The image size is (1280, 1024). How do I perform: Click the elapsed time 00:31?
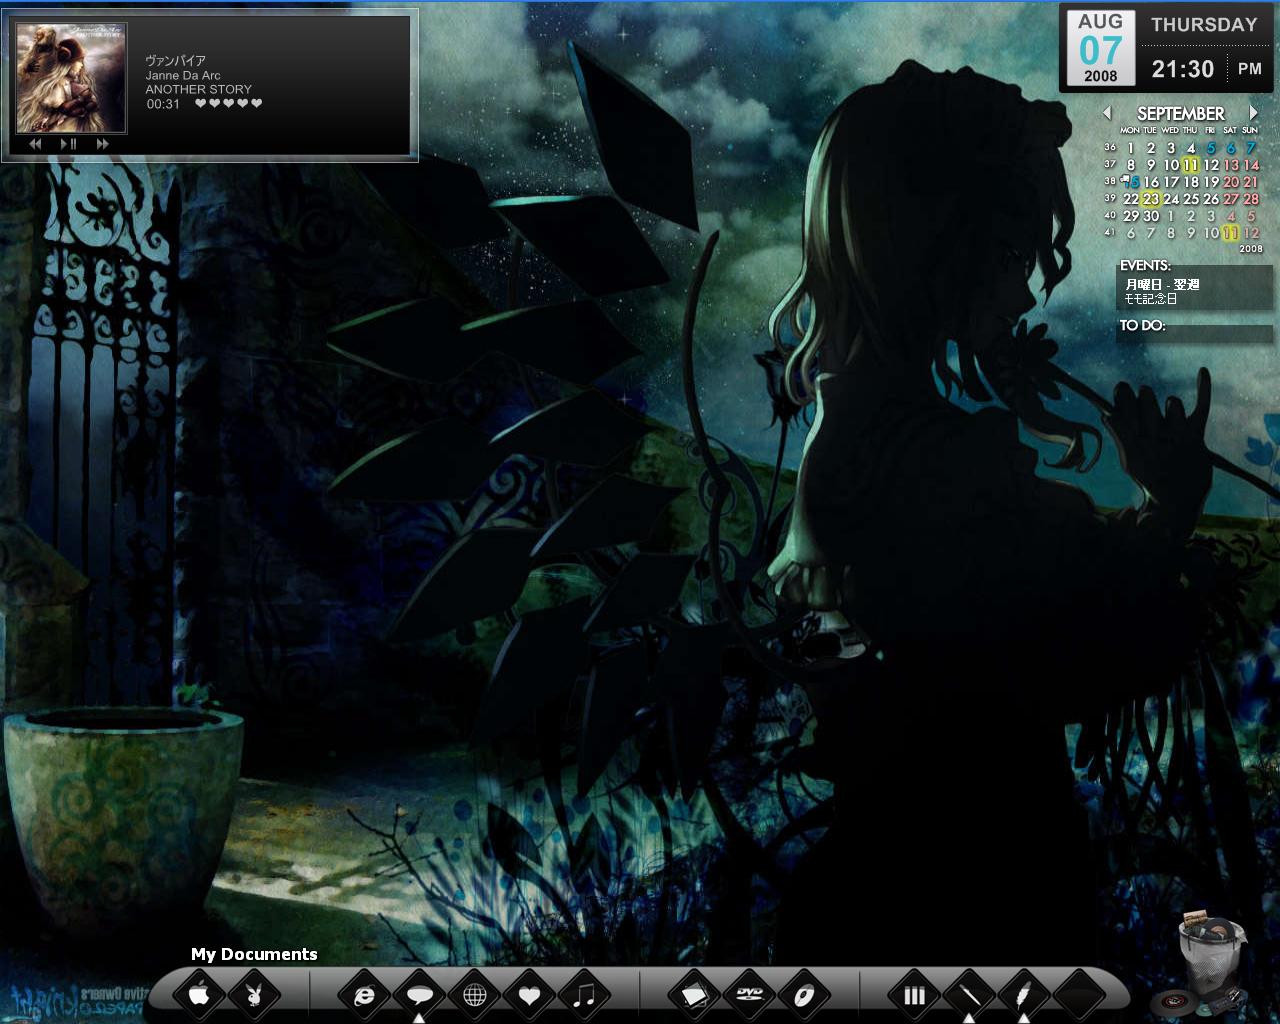(163, 104)
